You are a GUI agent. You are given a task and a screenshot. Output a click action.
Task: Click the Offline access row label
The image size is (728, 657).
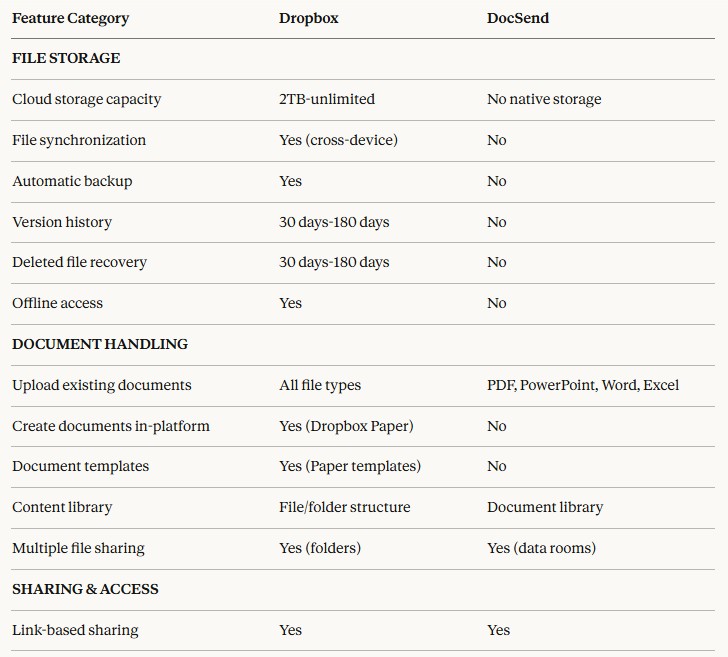click(57, 303)
